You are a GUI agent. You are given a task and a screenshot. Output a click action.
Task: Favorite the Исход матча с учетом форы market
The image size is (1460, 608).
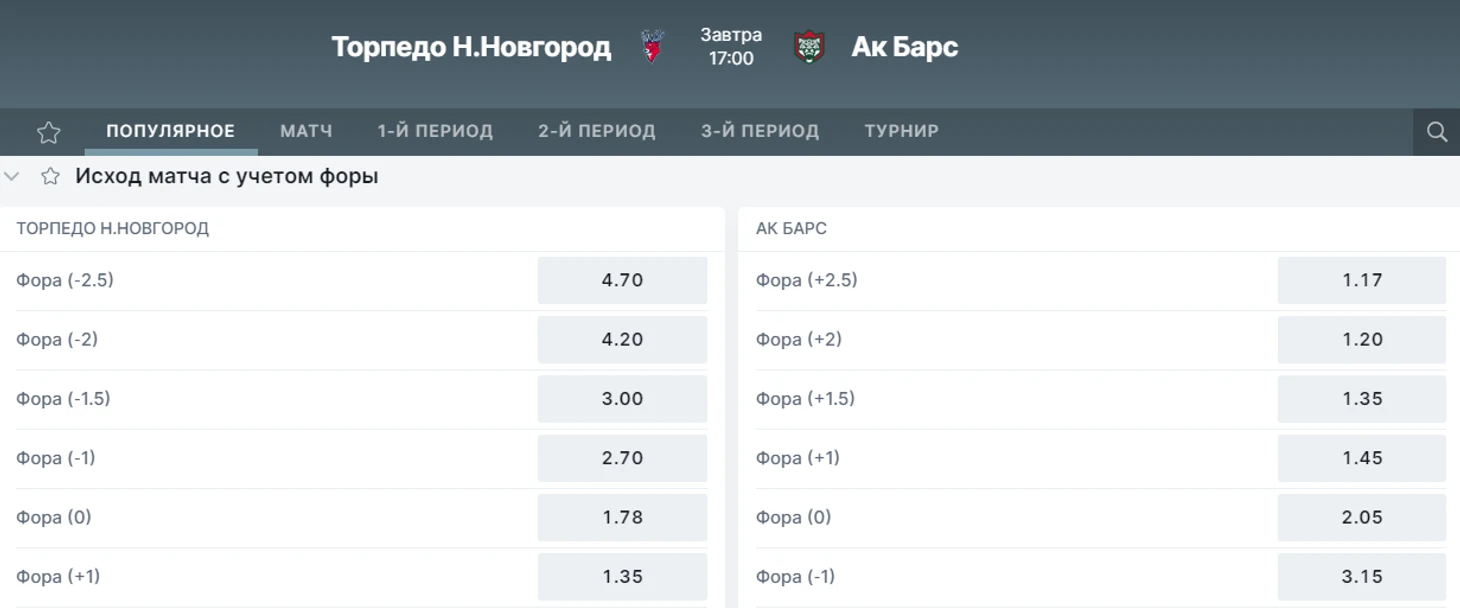[50, 177]
